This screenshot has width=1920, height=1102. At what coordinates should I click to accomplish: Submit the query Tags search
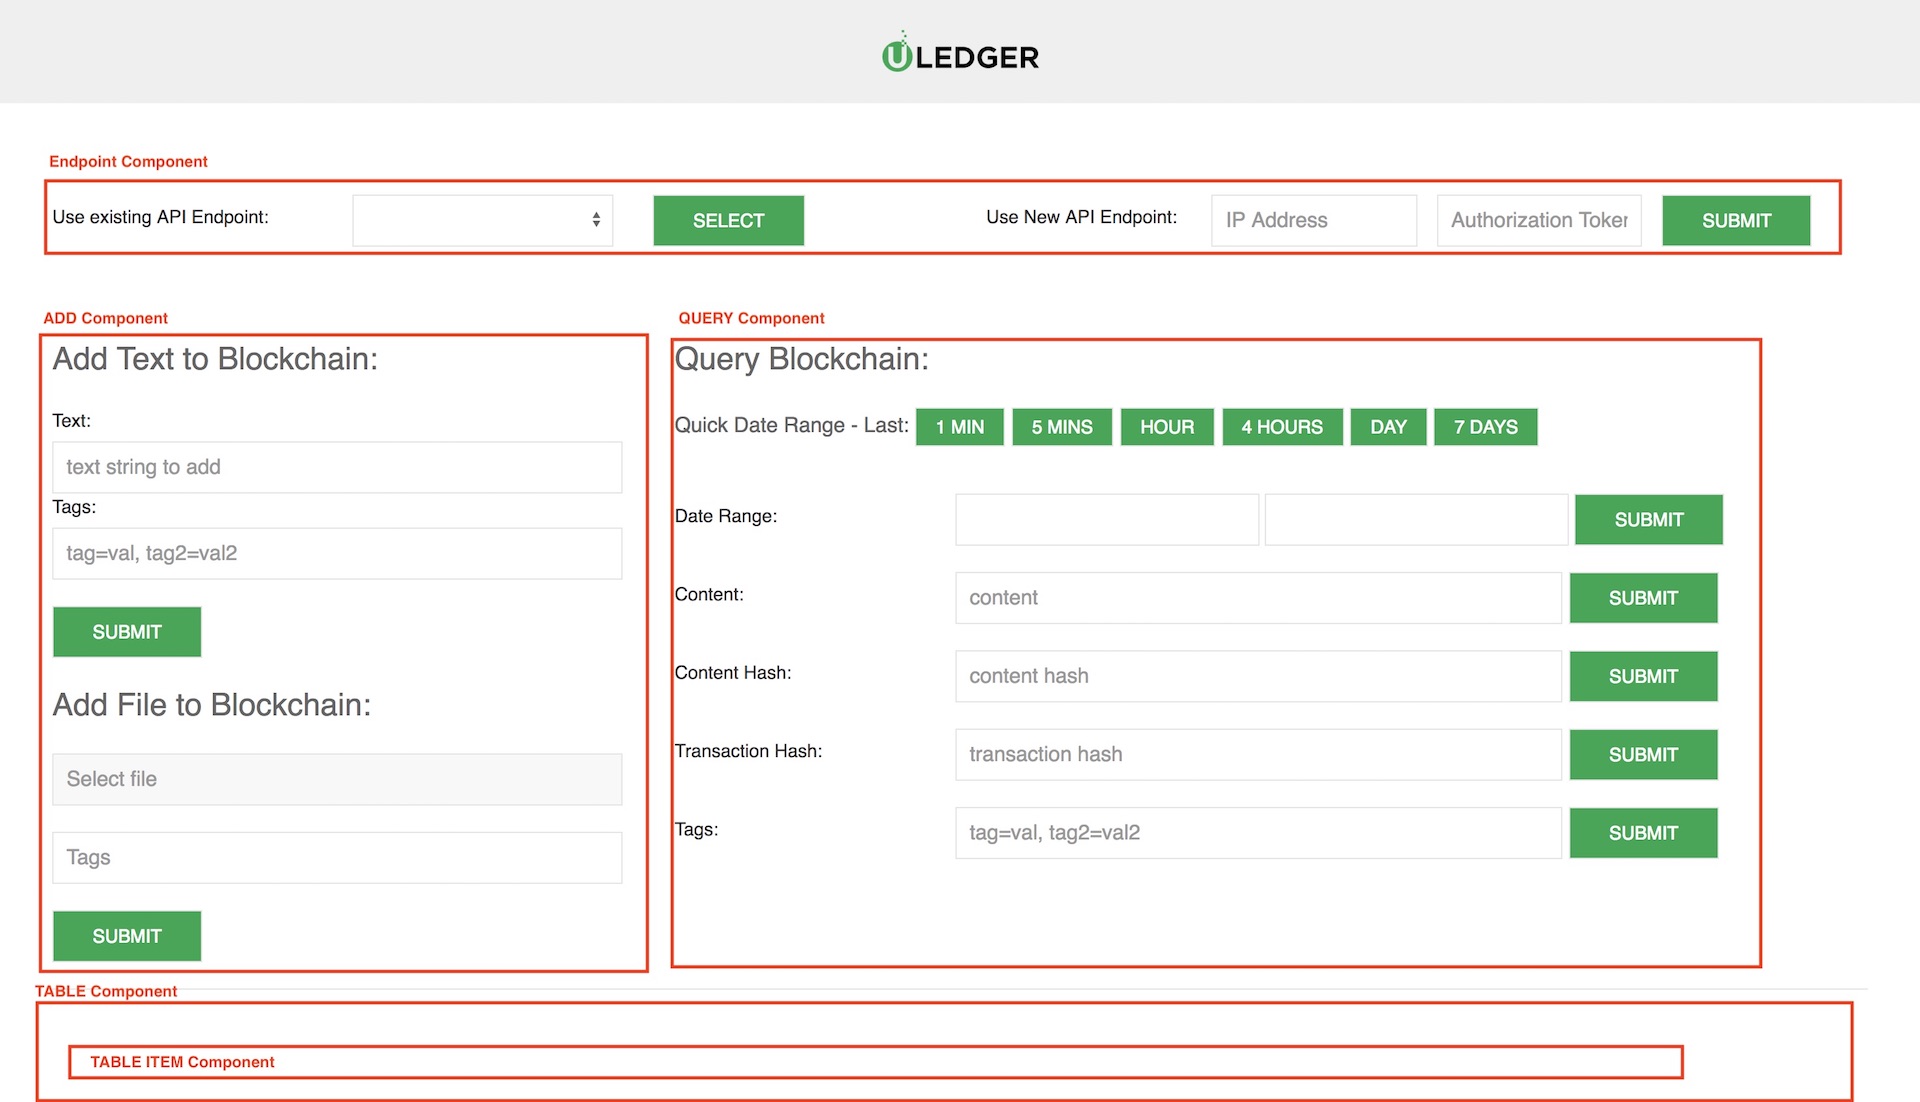(x=1642, y=833)
